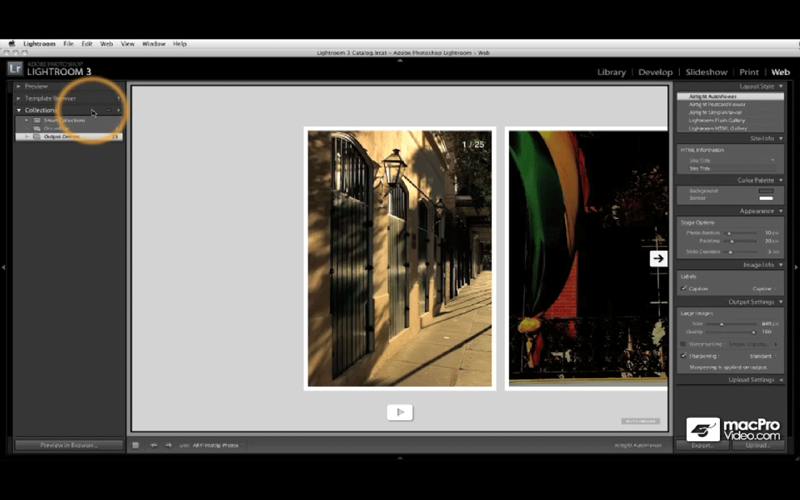Click the next-image arrow in the gallery preview
This screenshot has width=800, height=500.
[x=658, y=259]
